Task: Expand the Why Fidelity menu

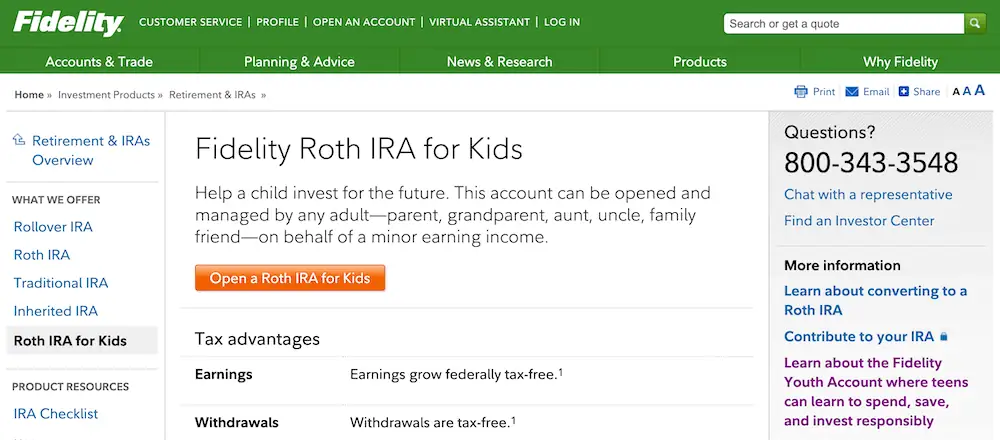Action: [900, 61]
